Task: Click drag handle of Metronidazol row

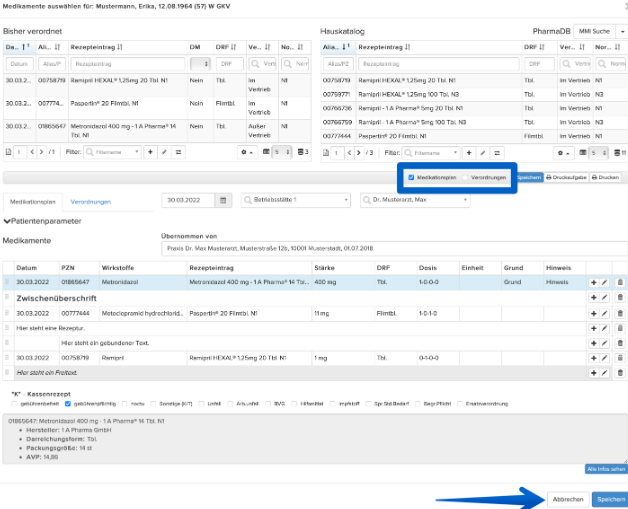Action: click(7, 282)
